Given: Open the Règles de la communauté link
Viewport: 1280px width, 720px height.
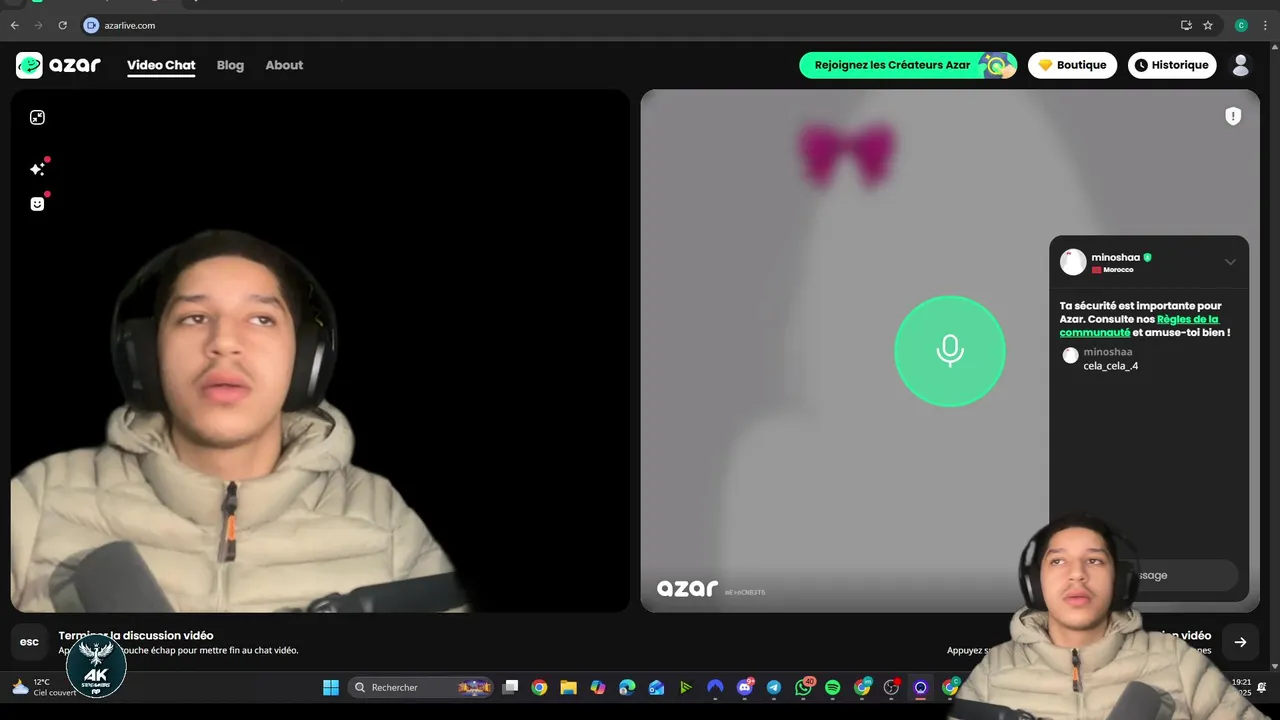Looking at the screenshot, I should click(1140, 326).
